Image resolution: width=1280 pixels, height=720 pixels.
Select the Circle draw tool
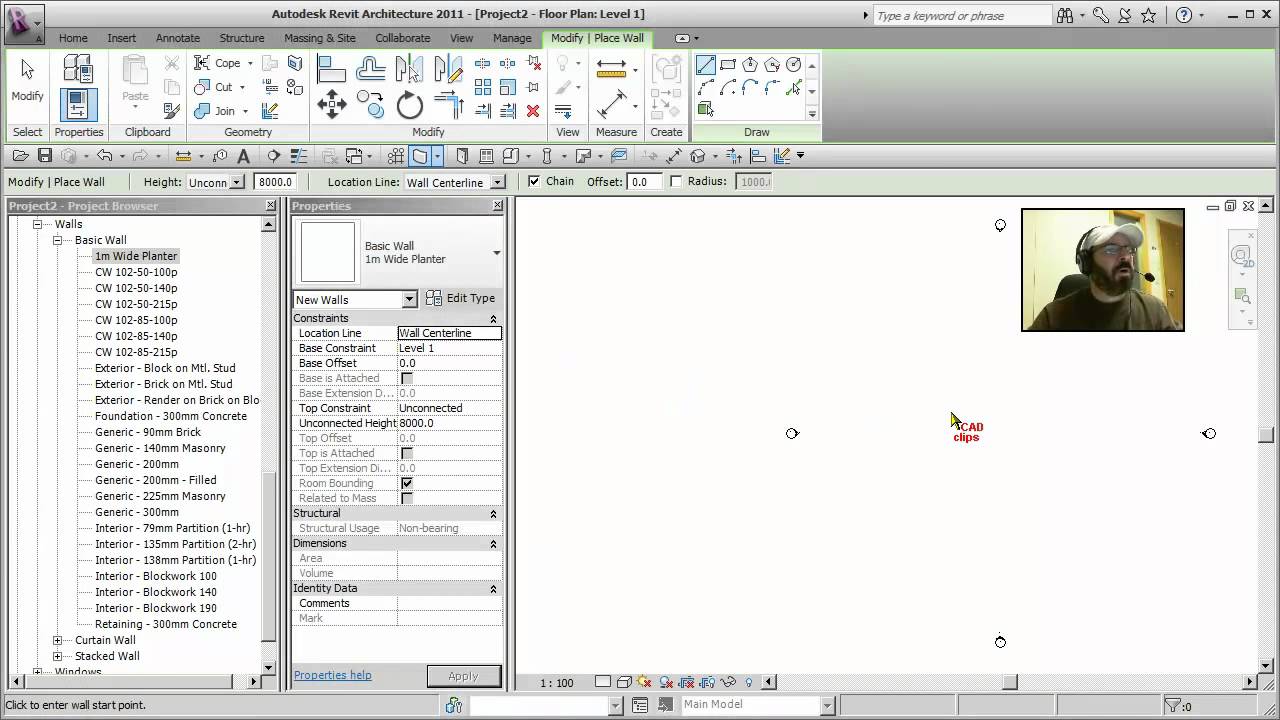pos(792,63)
